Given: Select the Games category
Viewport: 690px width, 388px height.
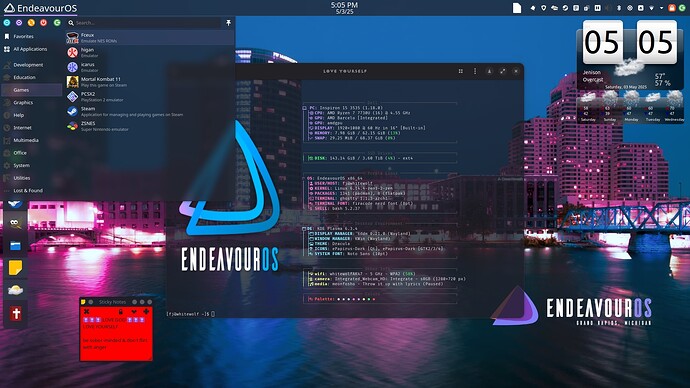Looking at the screenshot, I should [x=32, y=90].
